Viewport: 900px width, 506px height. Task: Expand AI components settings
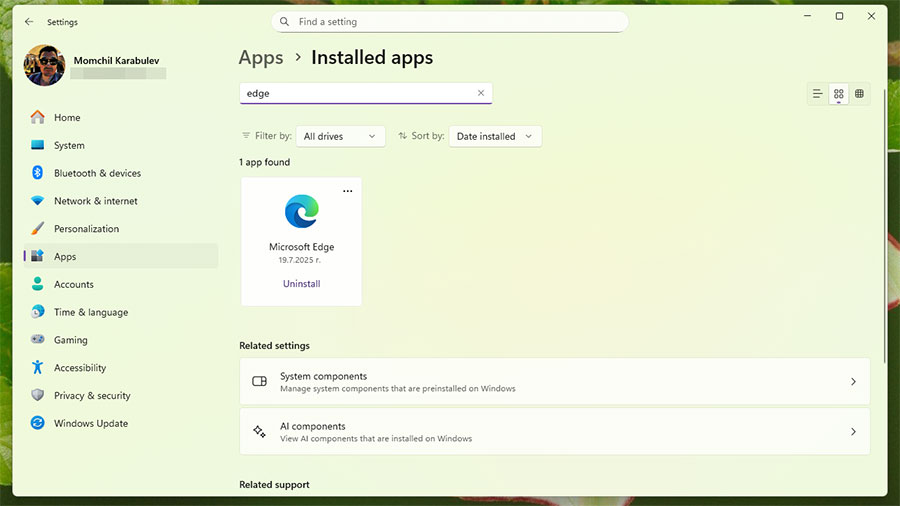[x=554, y=432]
